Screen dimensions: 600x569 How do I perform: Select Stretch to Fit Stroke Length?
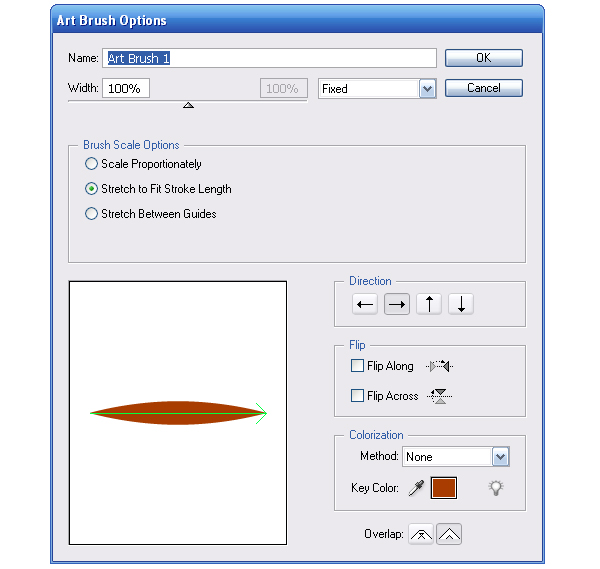(158, 189)
